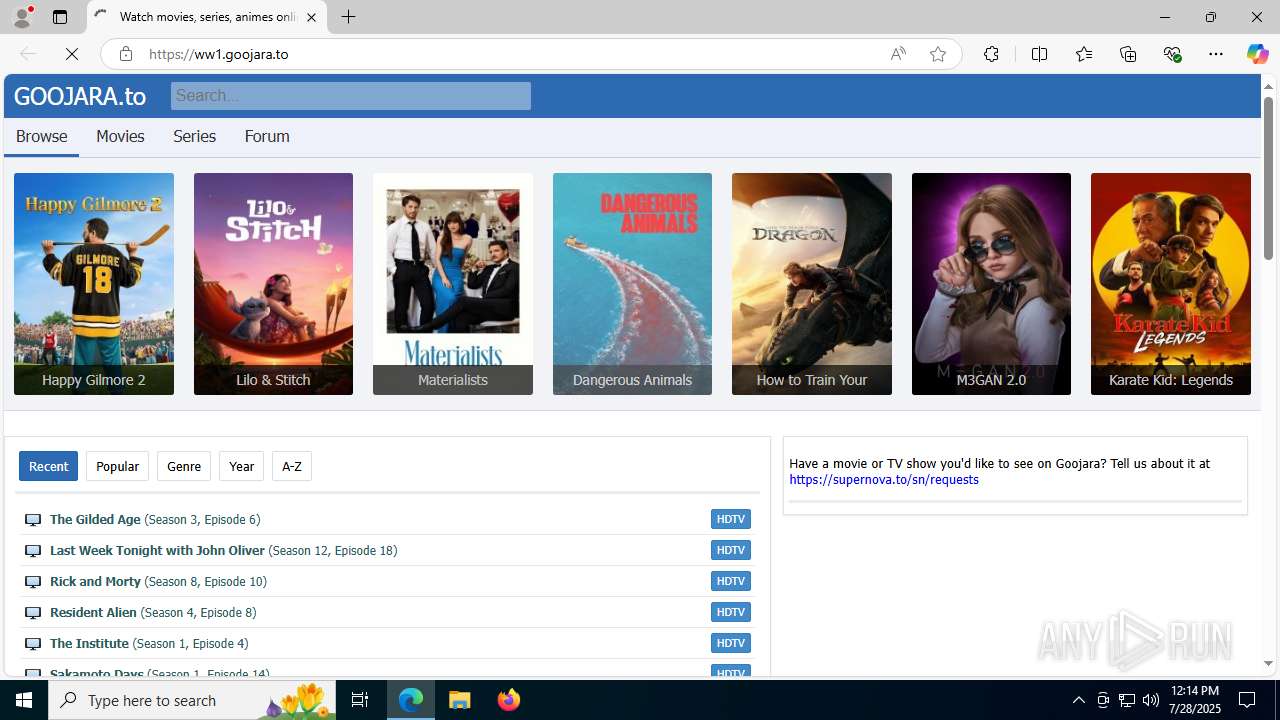Open the Copilot sidebar icon
Image resolution: width=1280 pixels, height=720 pixels.
1257,54
